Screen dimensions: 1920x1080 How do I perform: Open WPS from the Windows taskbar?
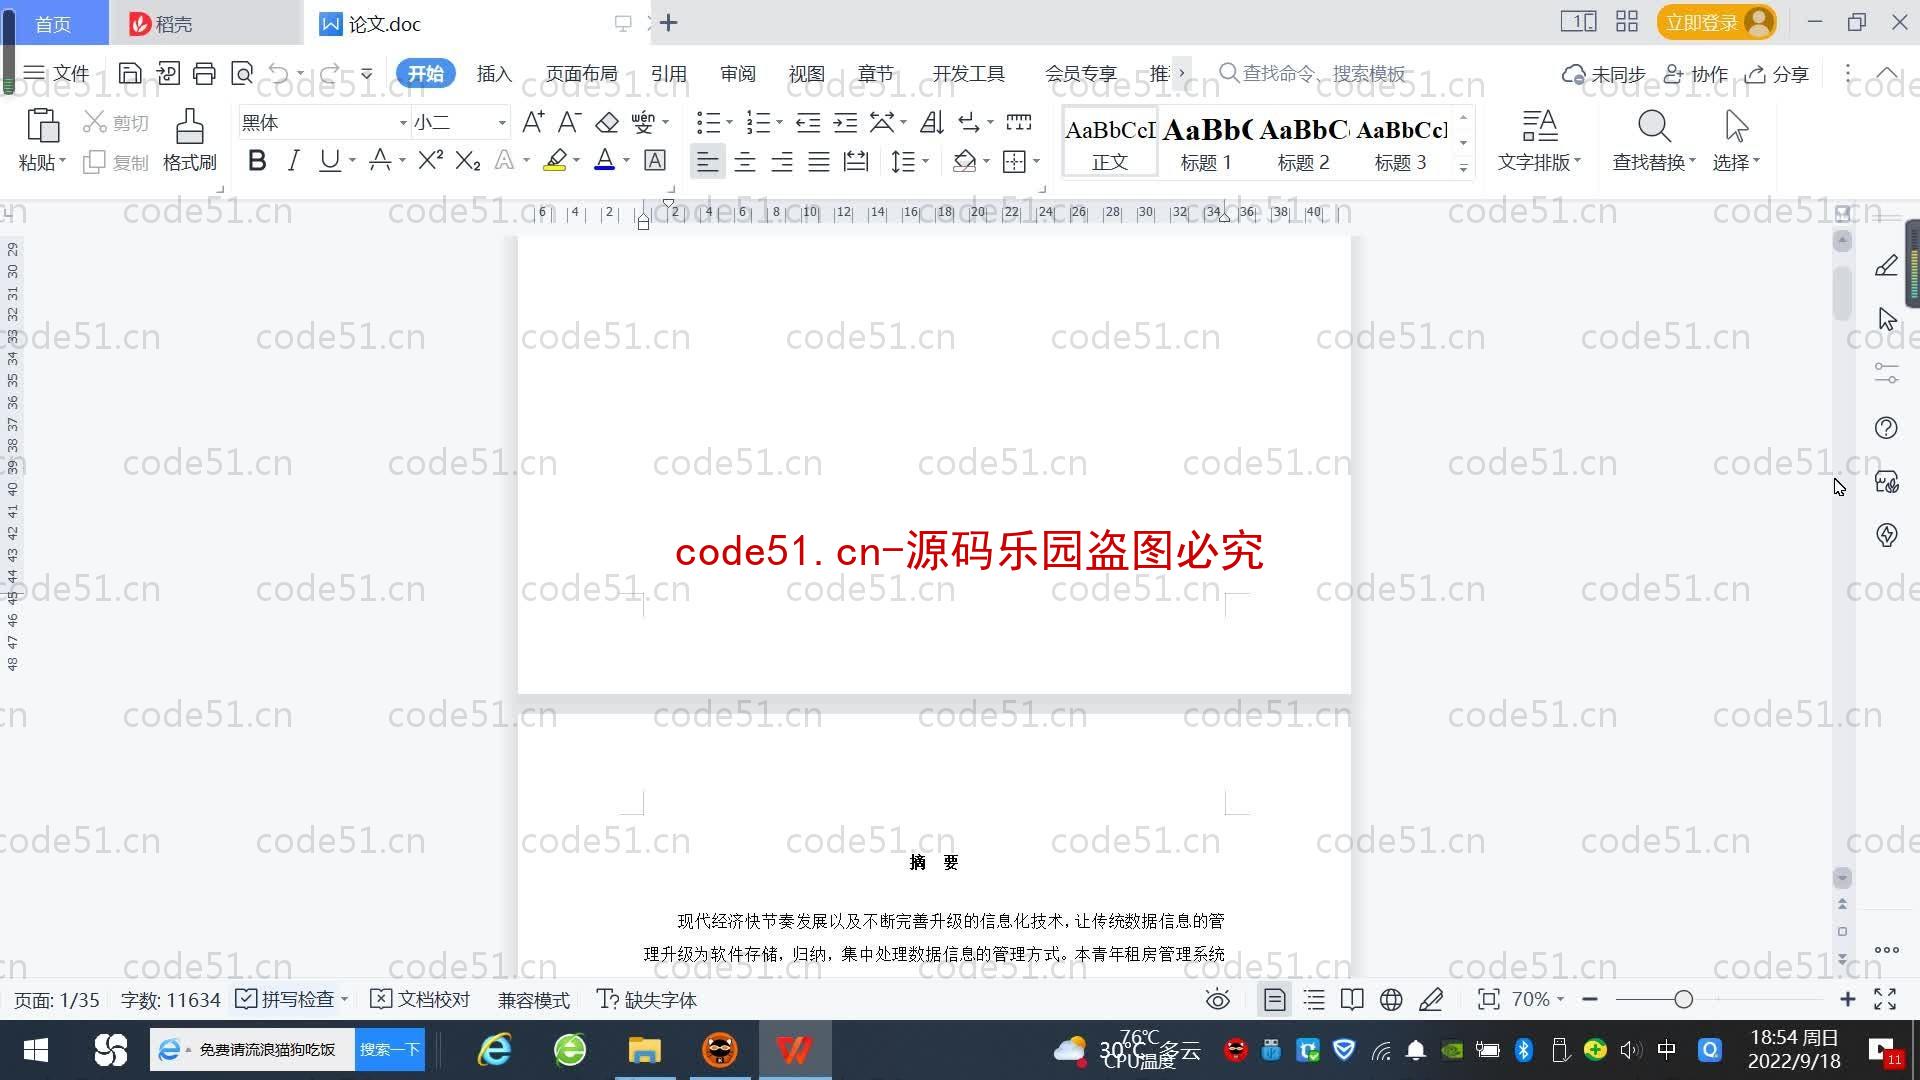pos(795,1050)
